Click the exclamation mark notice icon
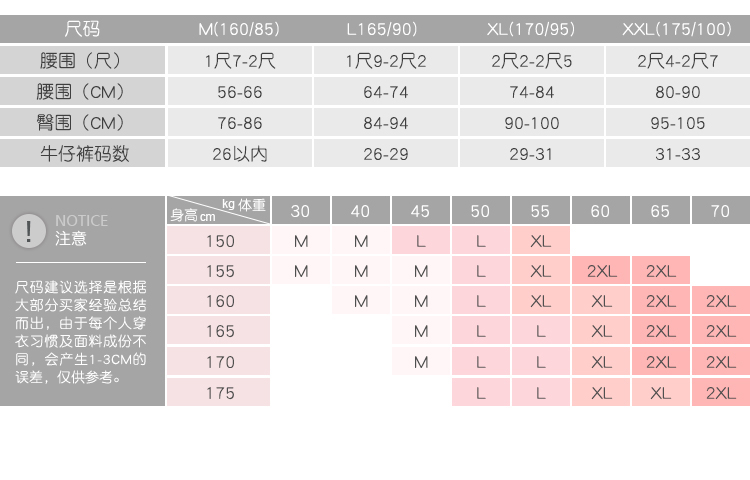The width and height of the screenshot is (750, 480). [29, 230]
